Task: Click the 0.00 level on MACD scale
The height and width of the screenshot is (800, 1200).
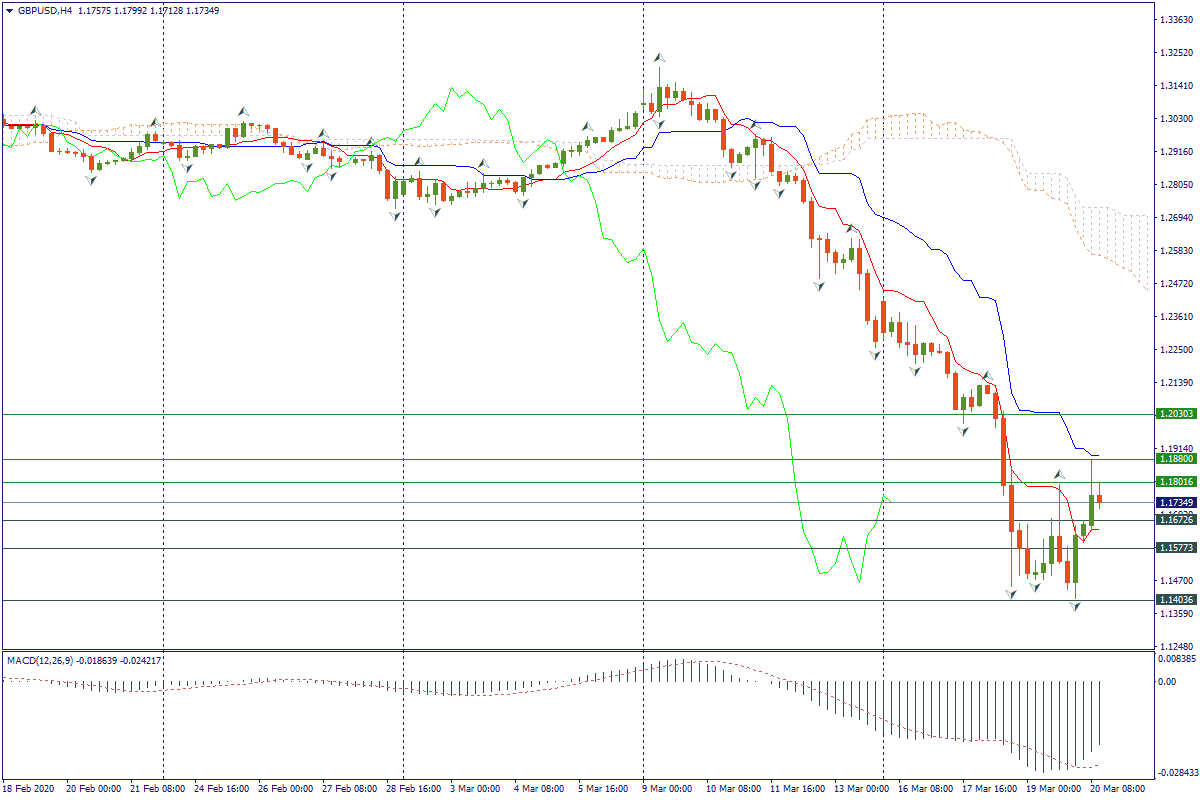Action: coord(1166,682)
